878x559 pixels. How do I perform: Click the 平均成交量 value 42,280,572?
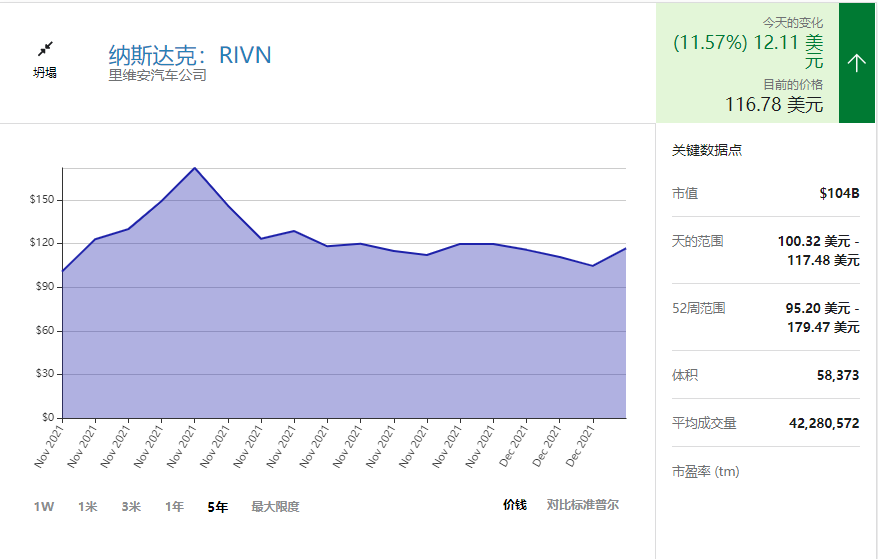click(x=823, y=423)
